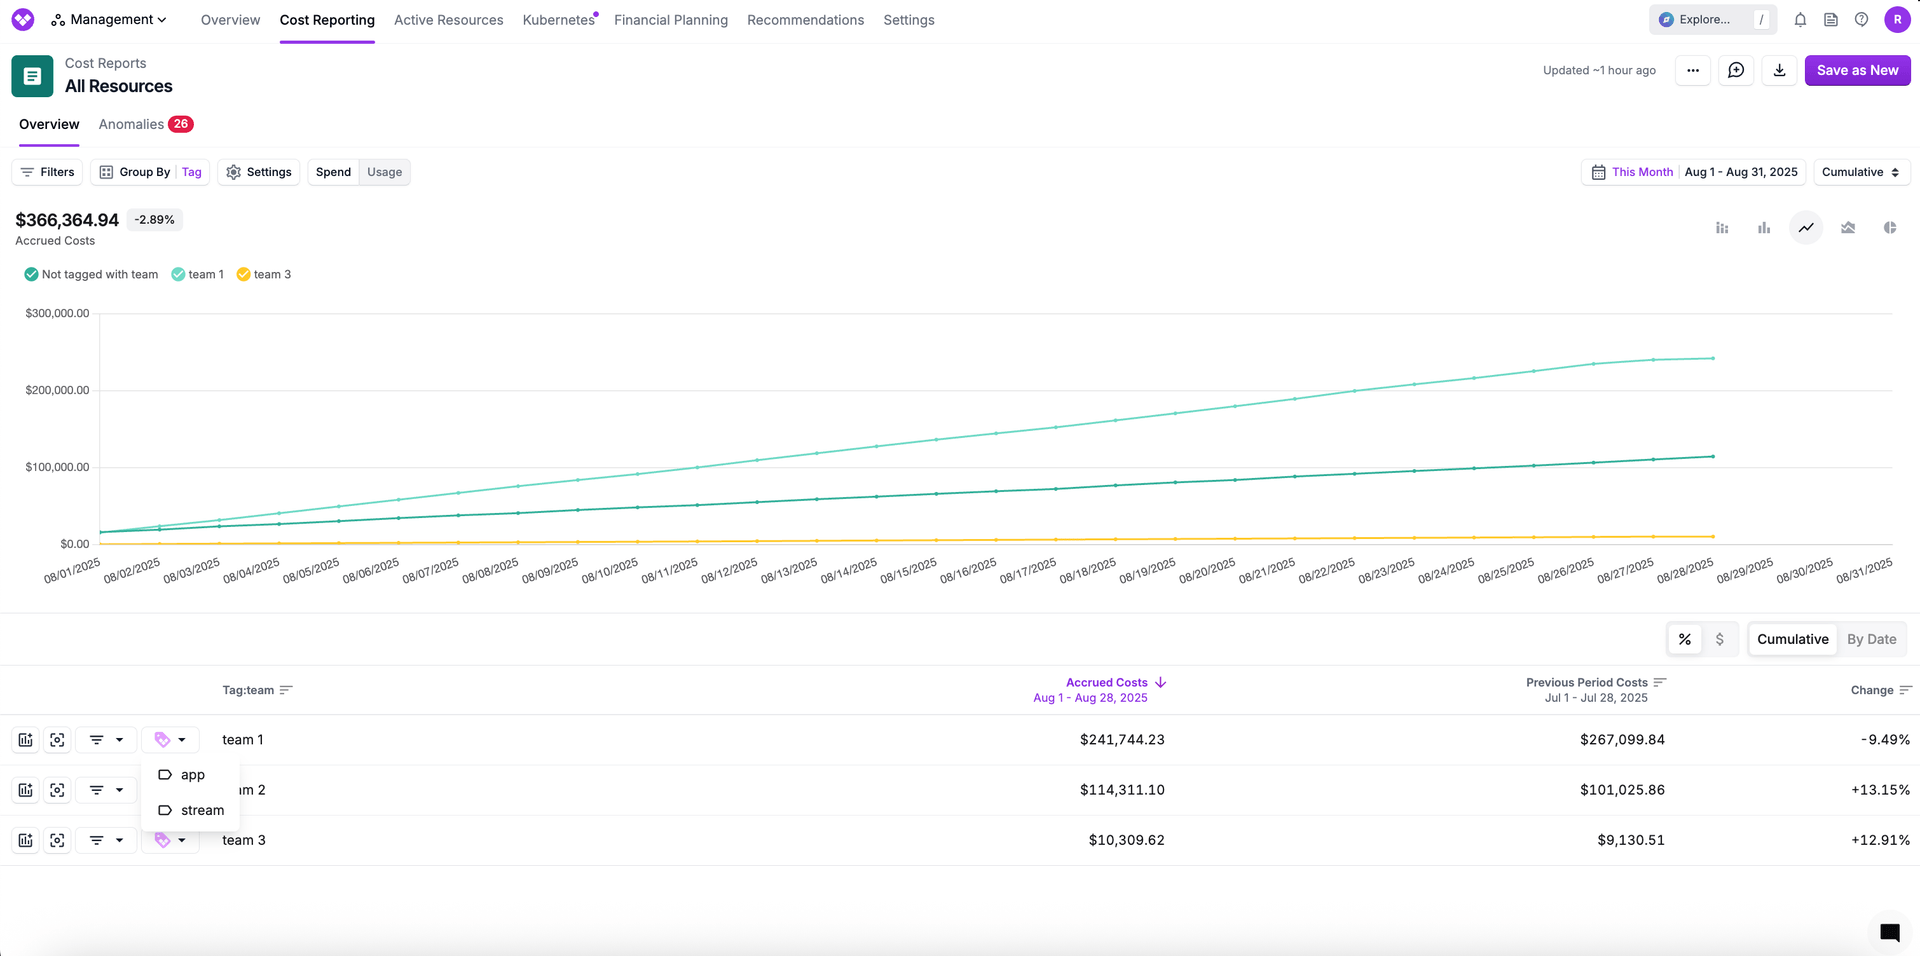Switch the table to By Date
1920x956 pixels.
point(1871,639)
